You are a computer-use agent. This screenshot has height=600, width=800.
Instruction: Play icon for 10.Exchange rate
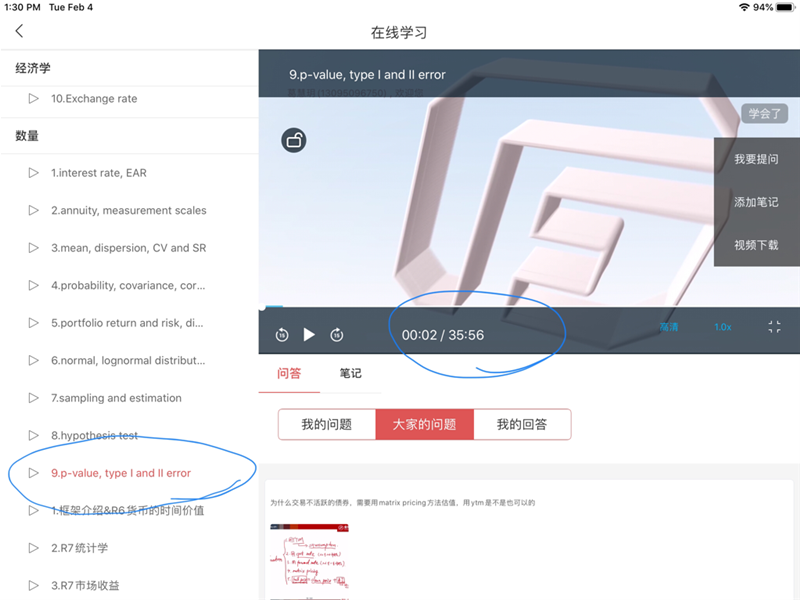34,98
